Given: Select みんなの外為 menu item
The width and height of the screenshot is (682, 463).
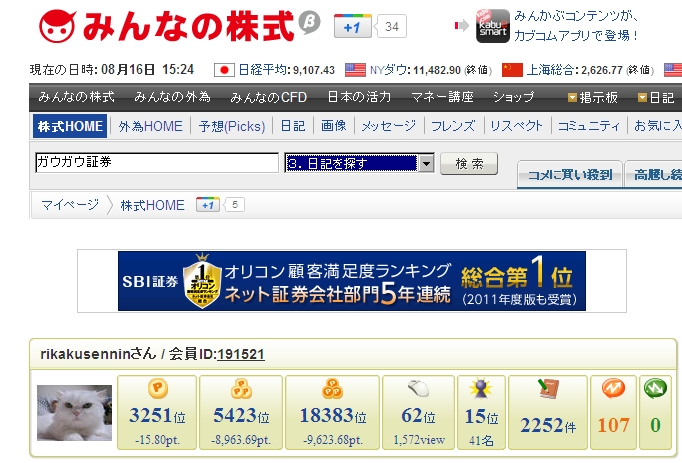Looking at the screenshot, I should pos(172,97).
